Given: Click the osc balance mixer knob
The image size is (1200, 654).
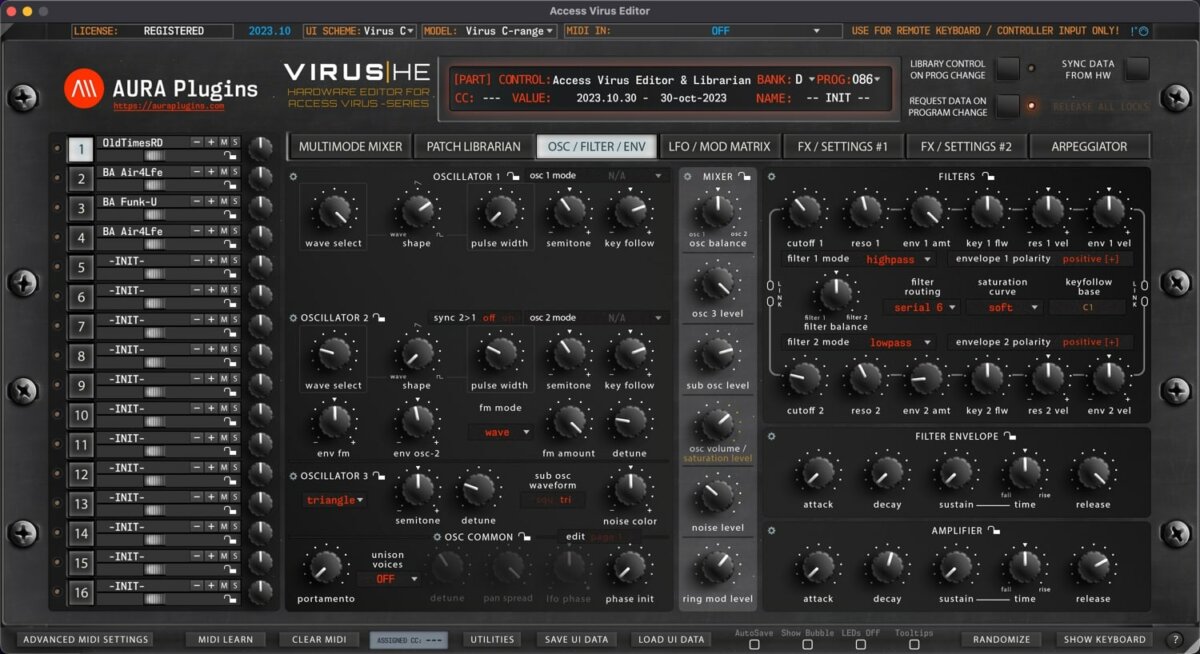Looking at the screenshot, I should click(717, 212).
